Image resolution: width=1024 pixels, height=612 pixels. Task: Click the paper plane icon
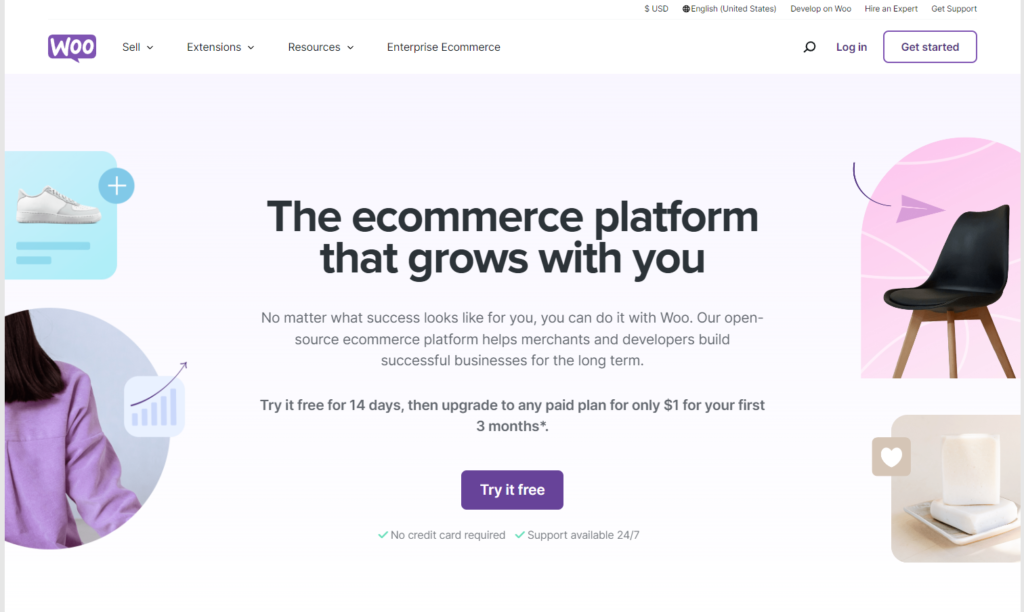[x=920, y=208]
